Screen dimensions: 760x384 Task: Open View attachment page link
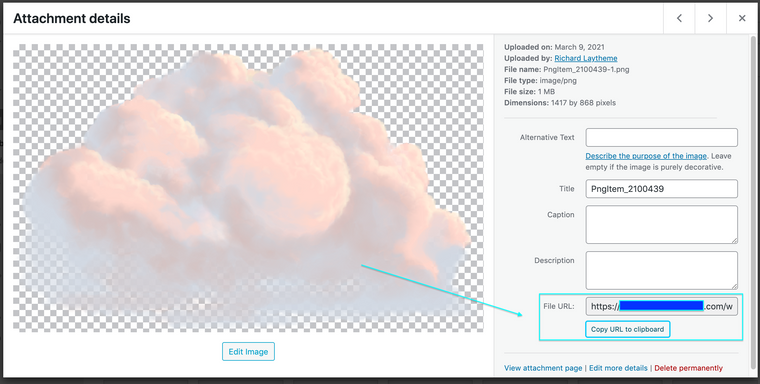[543, 368]
